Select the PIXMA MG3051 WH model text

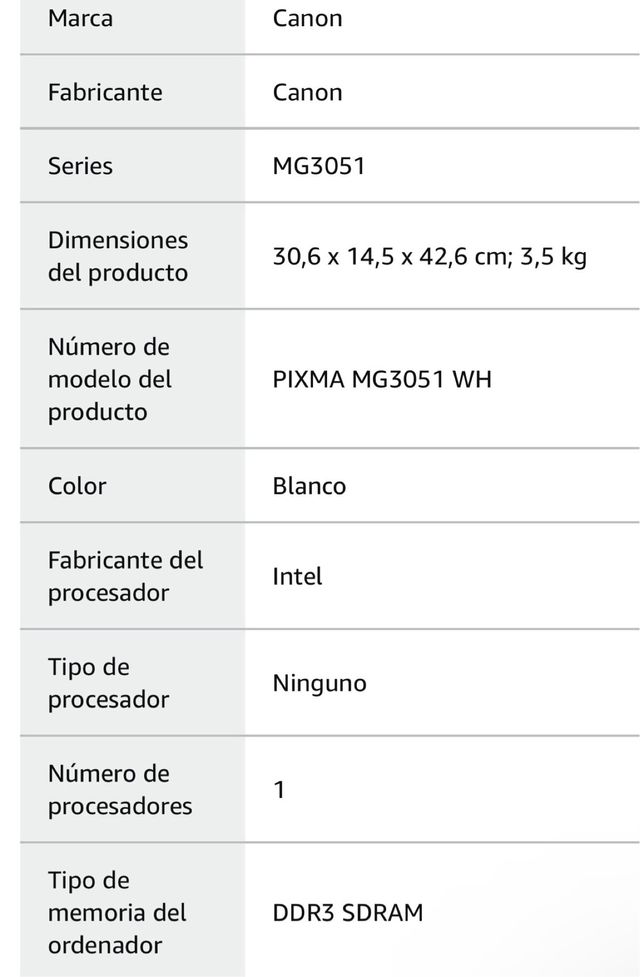(x=382, y=379)
